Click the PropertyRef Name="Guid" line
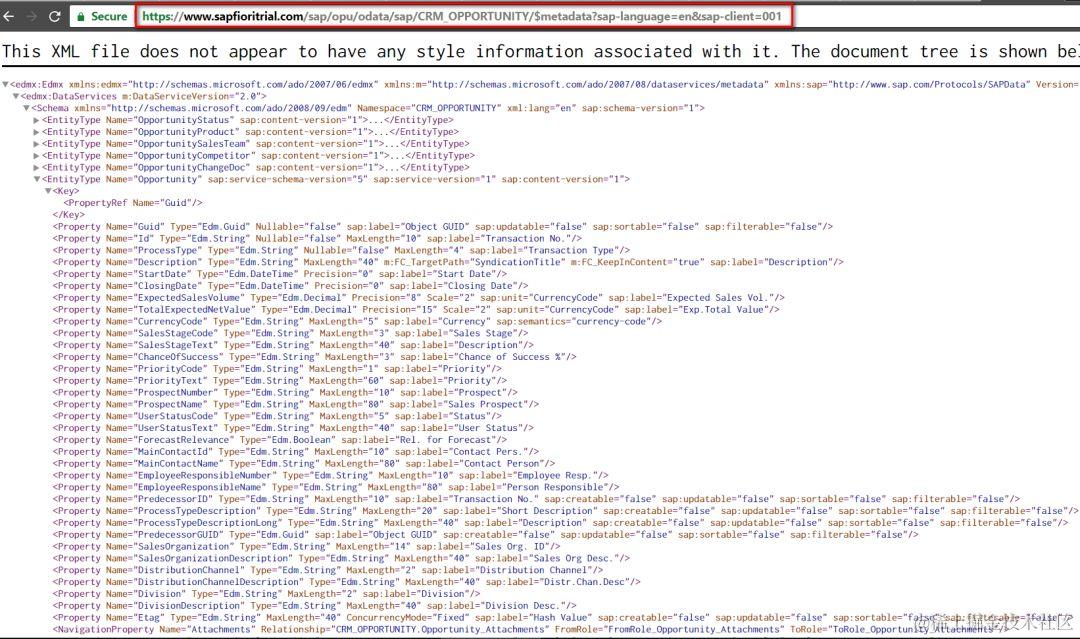Screen dimensions: 1080x639 (x=133, y=203)
